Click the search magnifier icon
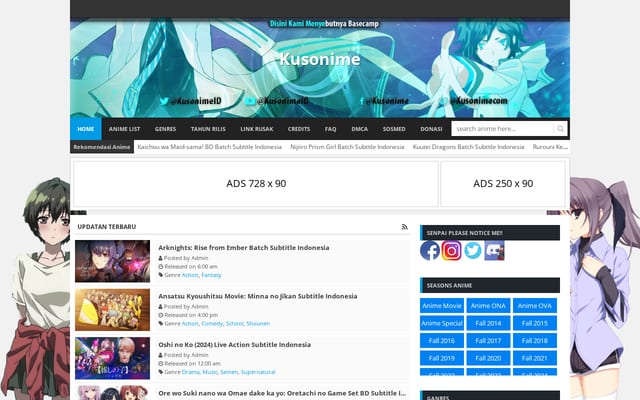Viewport: 640px width, 400px height. (560, 129)
